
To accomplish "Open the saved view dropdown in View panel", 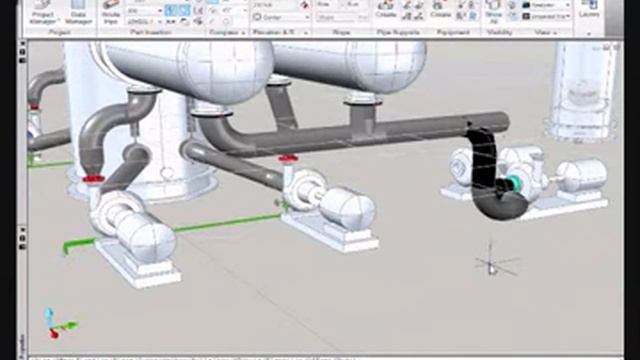I will click(x=546, y=16).
